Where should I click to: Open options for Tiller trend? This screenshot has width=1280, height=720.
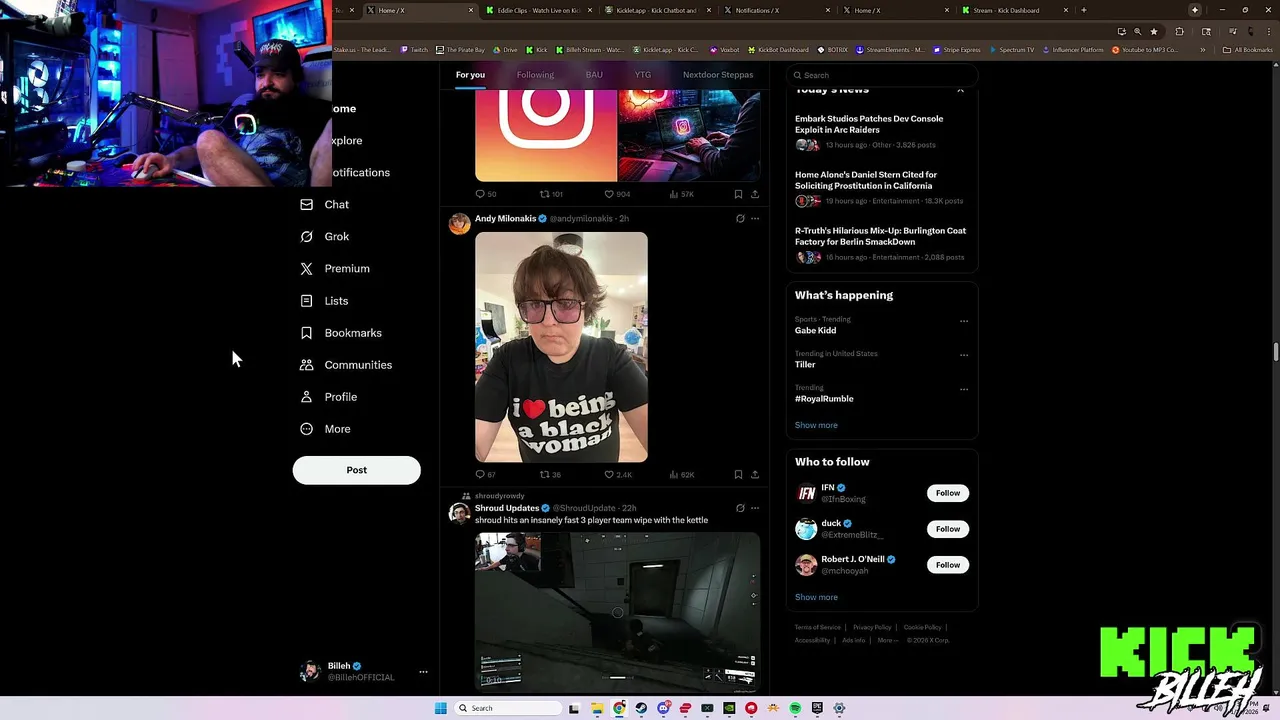964,355
